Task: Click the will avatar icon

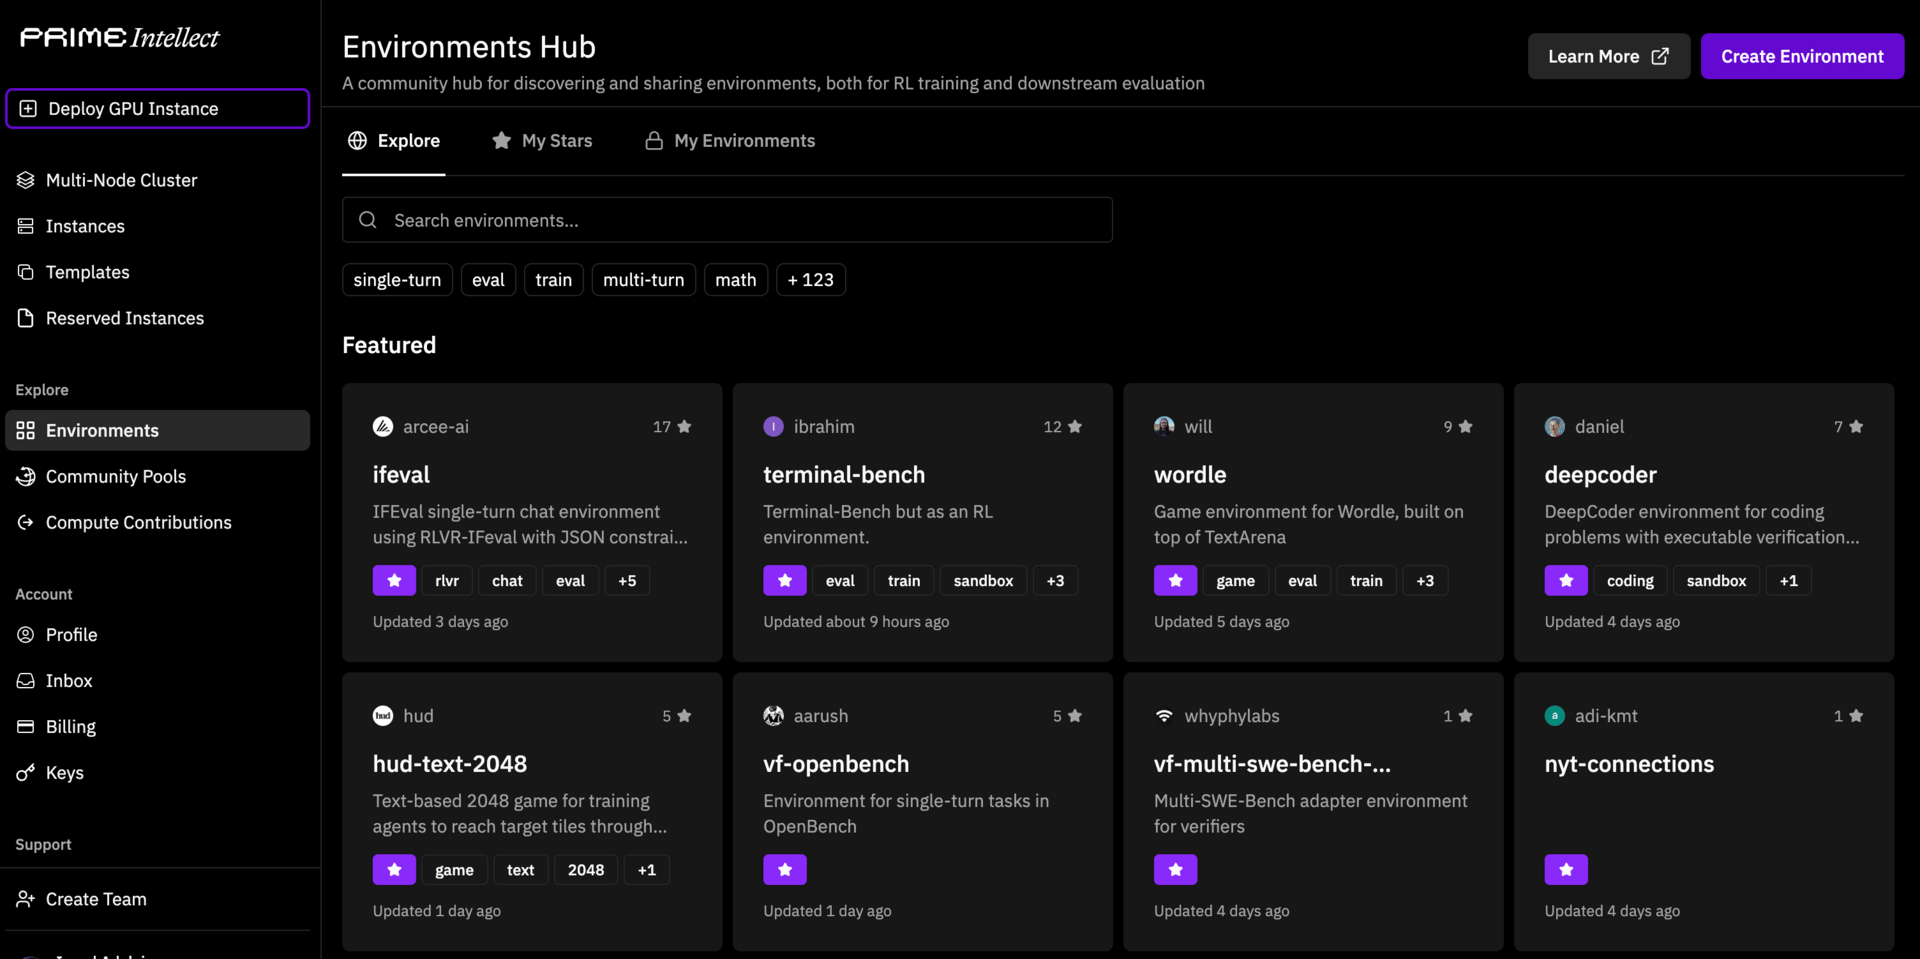Action: 1164,426
